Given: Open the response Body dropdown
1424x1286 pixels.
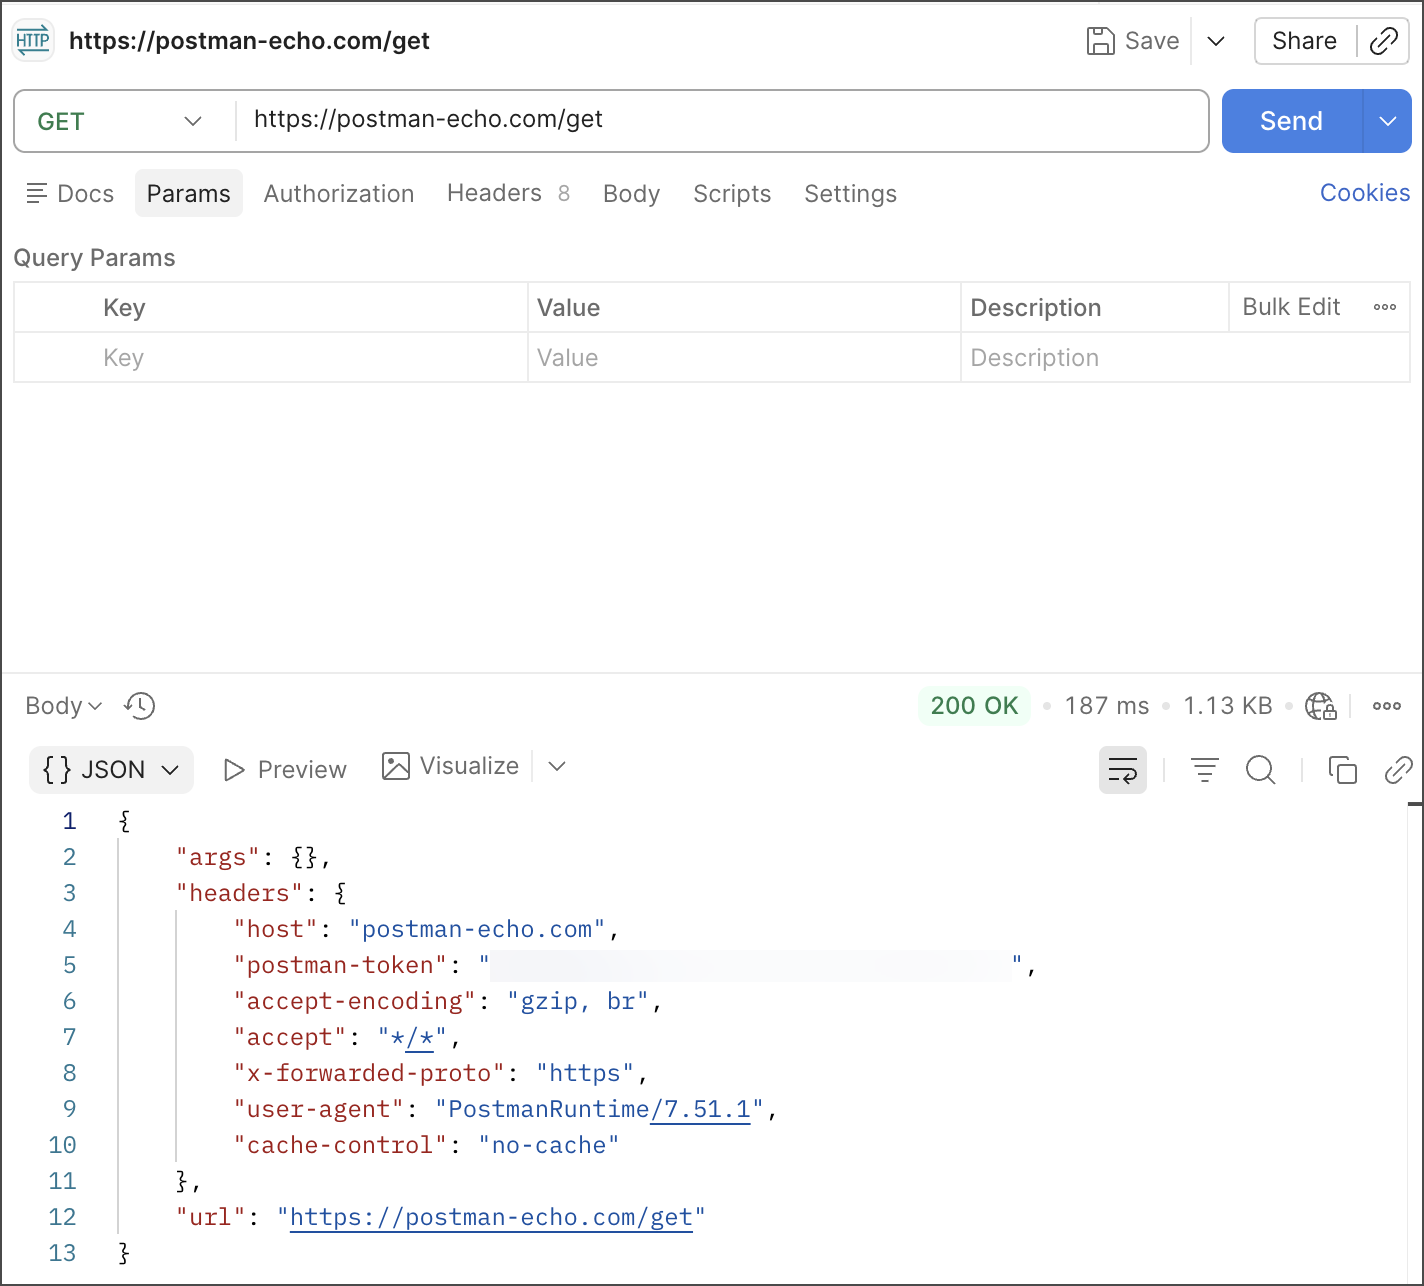Looking at the screenshot, I should (63, 706).
